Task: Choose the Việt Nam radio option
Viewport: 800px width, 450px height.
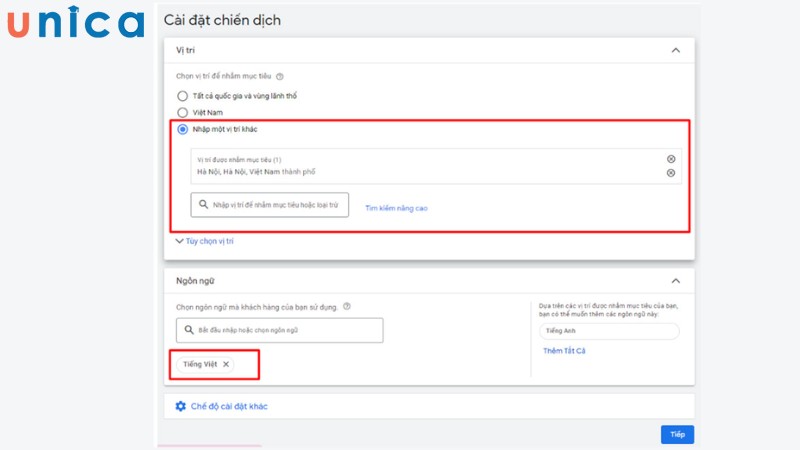Action: [182, 113]
